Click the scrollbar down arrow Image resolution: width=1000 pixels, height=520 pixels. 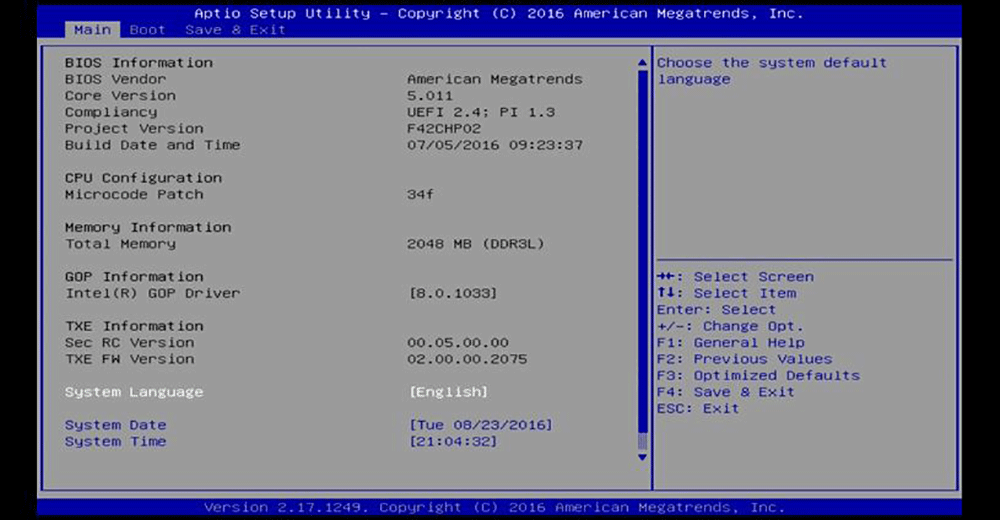tap(642, 457)
